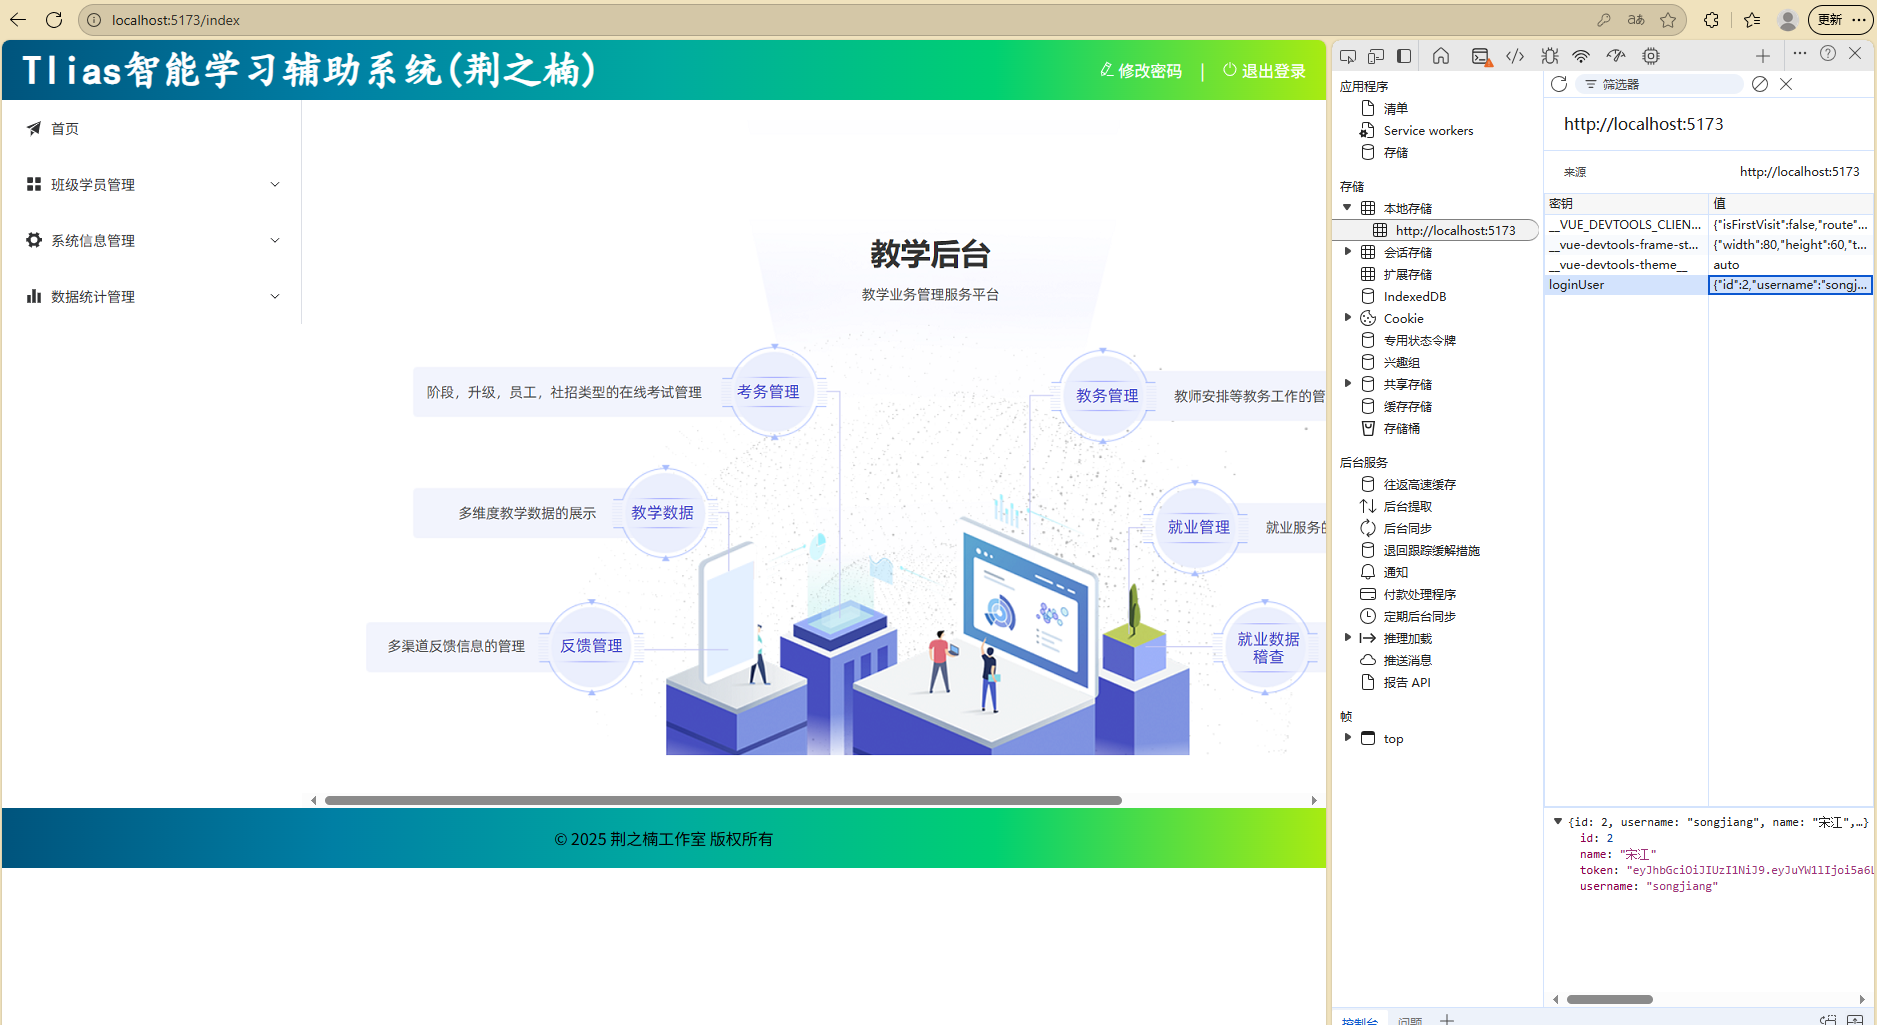Image resolution: width=1877 pixels, height=1025 pixels.
Task: Open the DevTools Welcome home tab icon
Action: (1440, 56)
